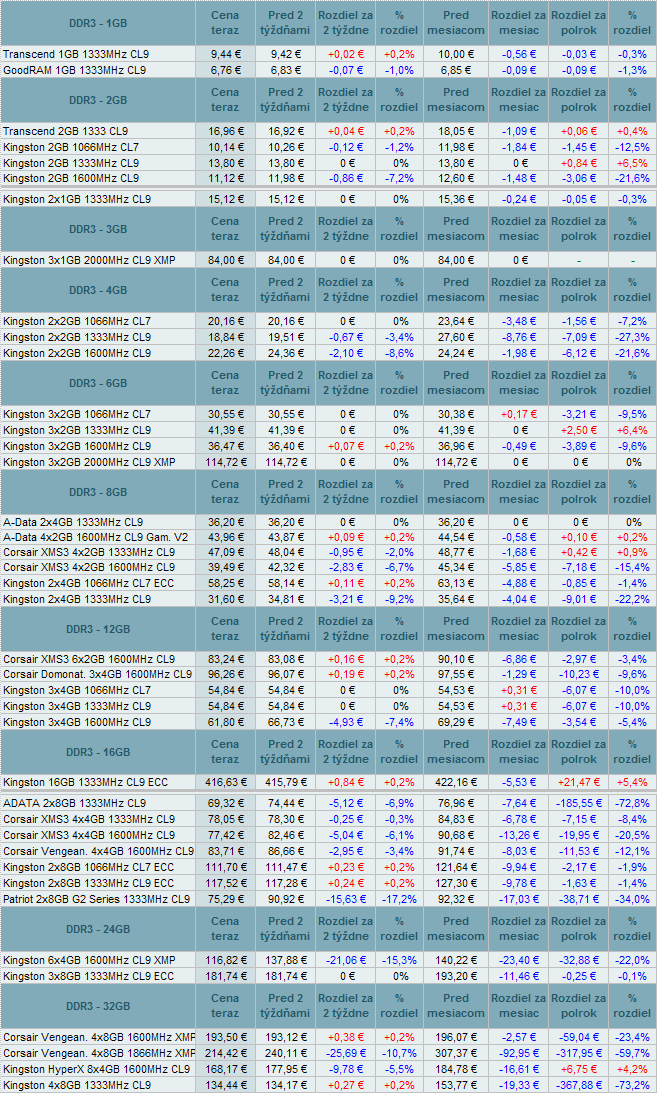Screen dimensions: 657x1093
Task: Click the -72,8% percent difference value
Action: 632,803
